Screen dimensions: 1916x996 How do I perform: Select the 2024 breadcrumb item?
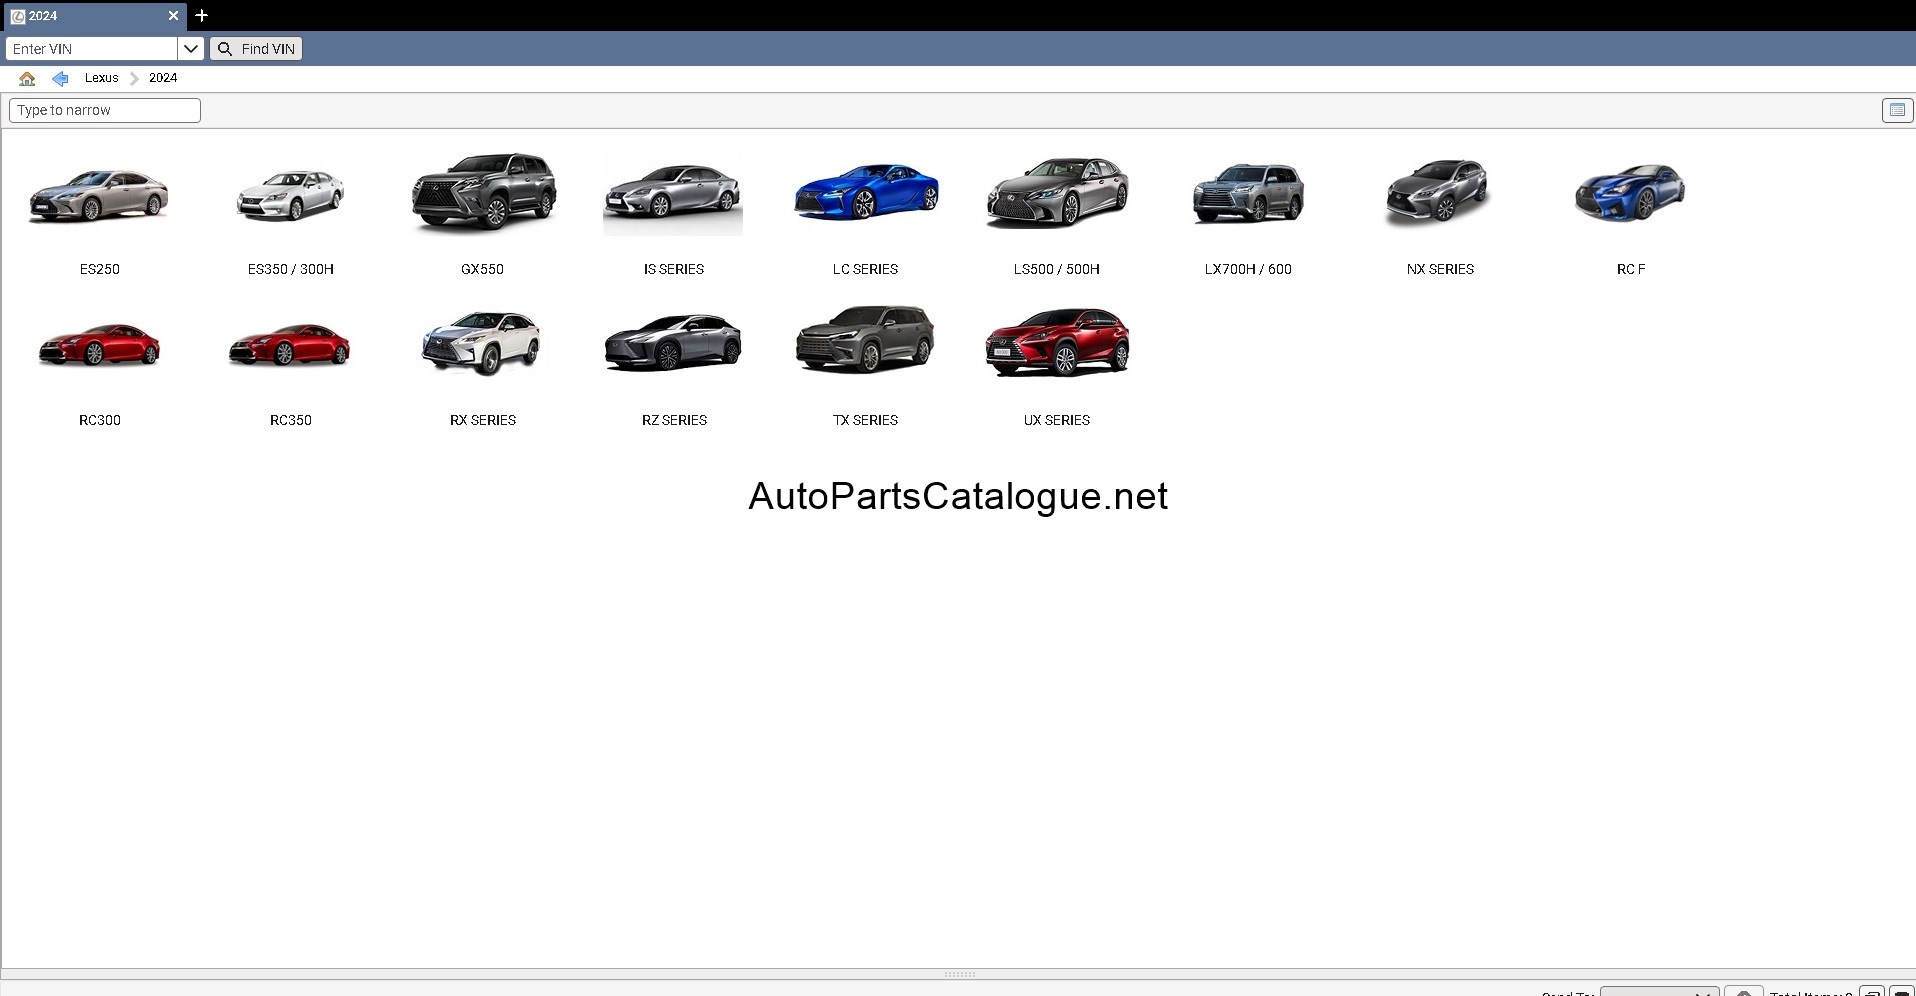tap(163, 78)
